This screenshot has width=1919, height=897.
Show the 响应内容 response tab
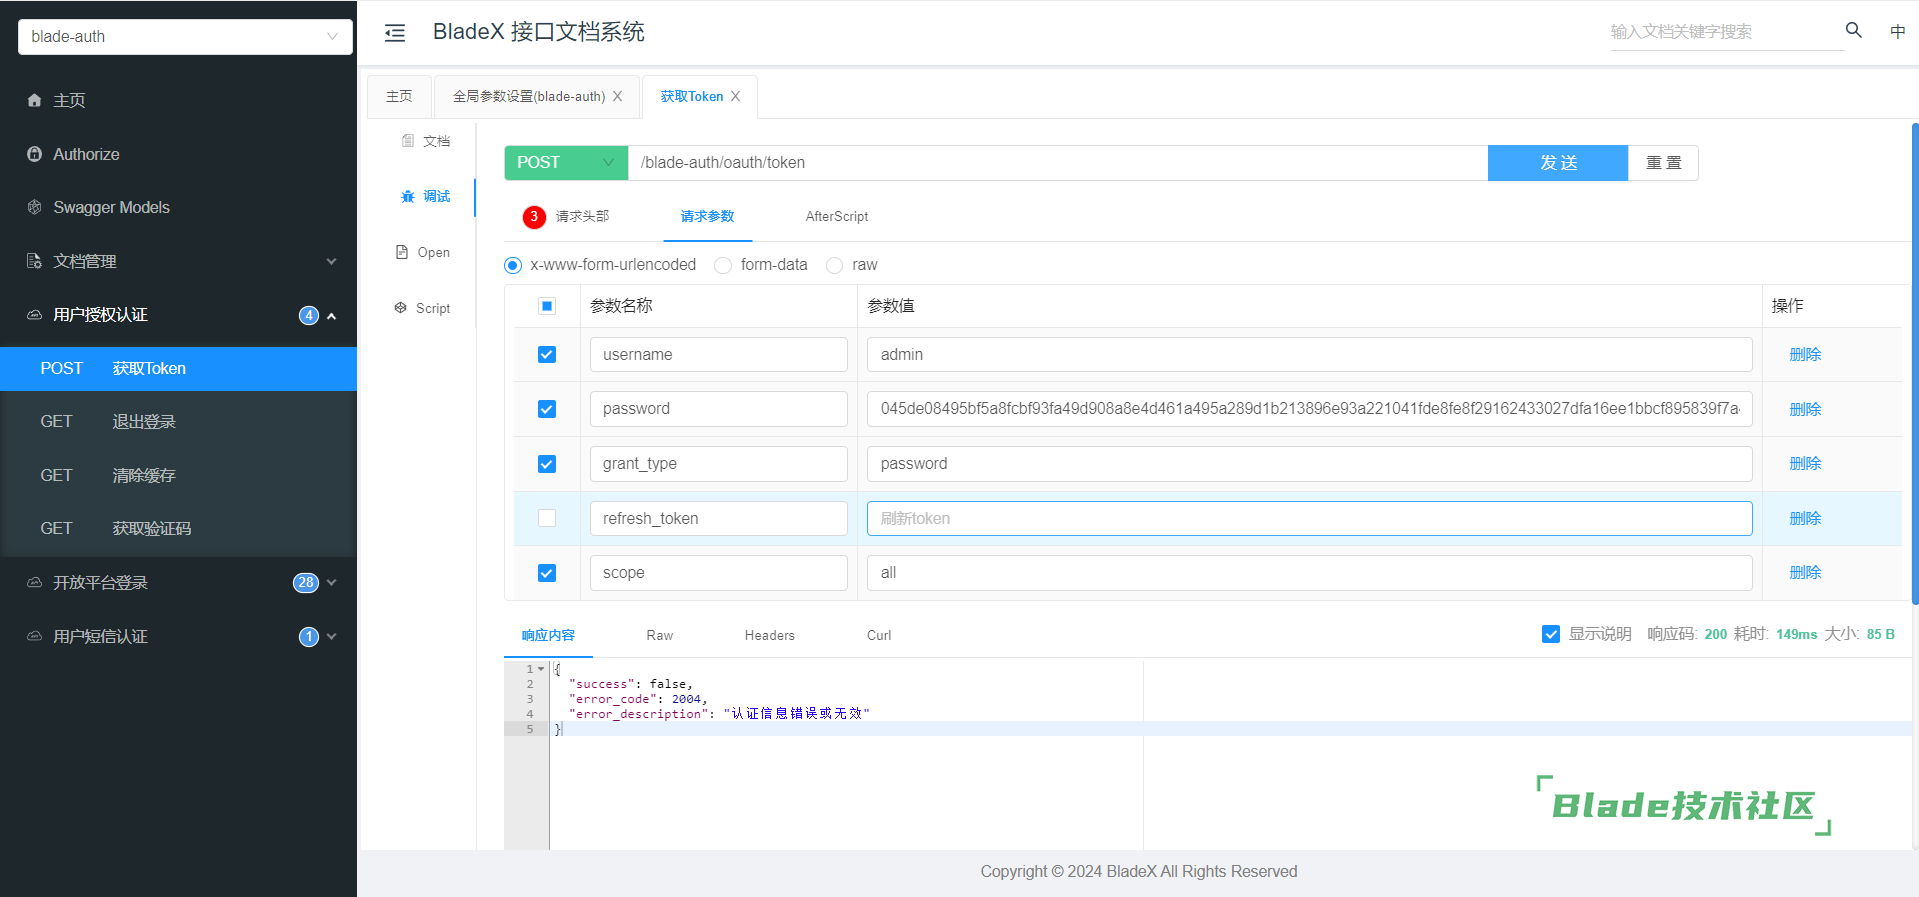pyautogui.click(x=548, y=635)
